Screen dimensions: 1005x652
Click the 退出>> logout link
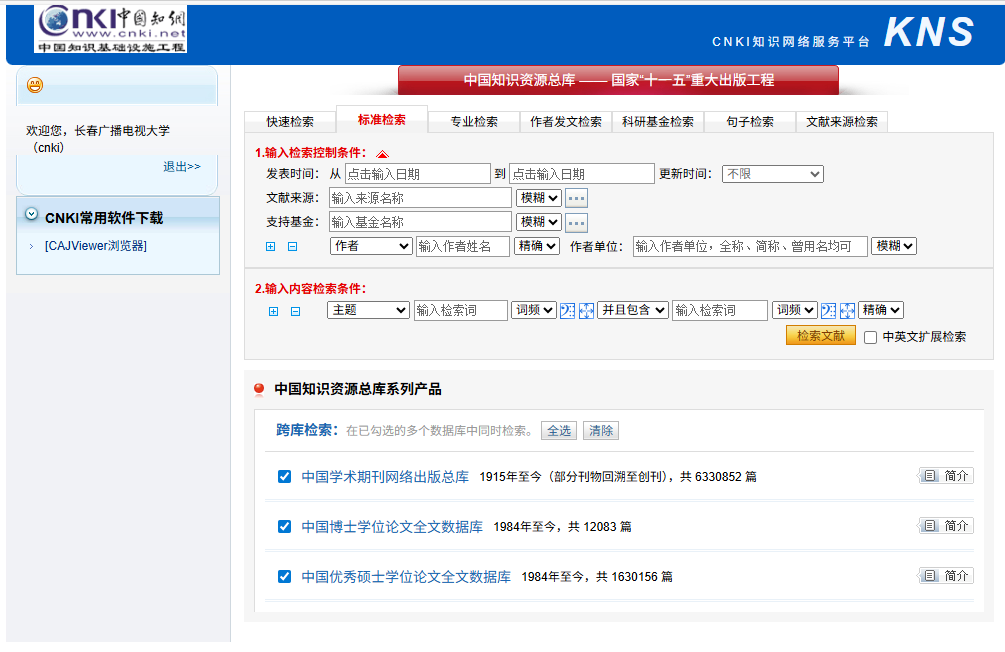(182, 167)
